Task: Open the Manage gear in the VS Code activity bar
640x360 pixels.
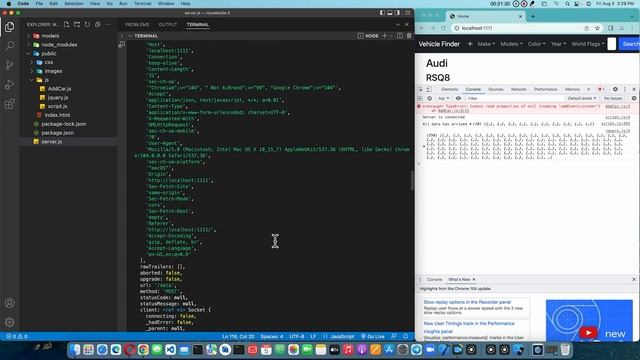Action: 9,322
